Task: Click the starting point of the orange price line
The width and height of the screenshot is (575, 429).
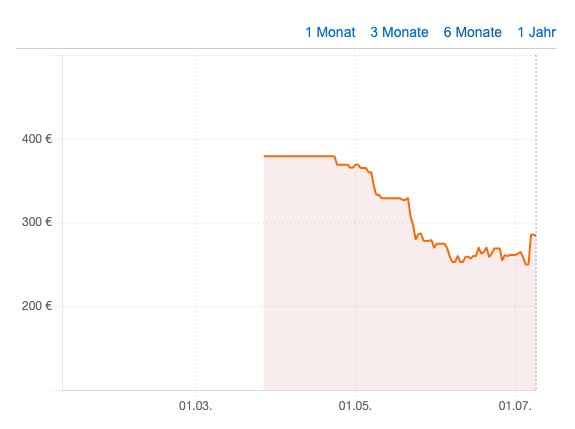Action: click(265, 156)
